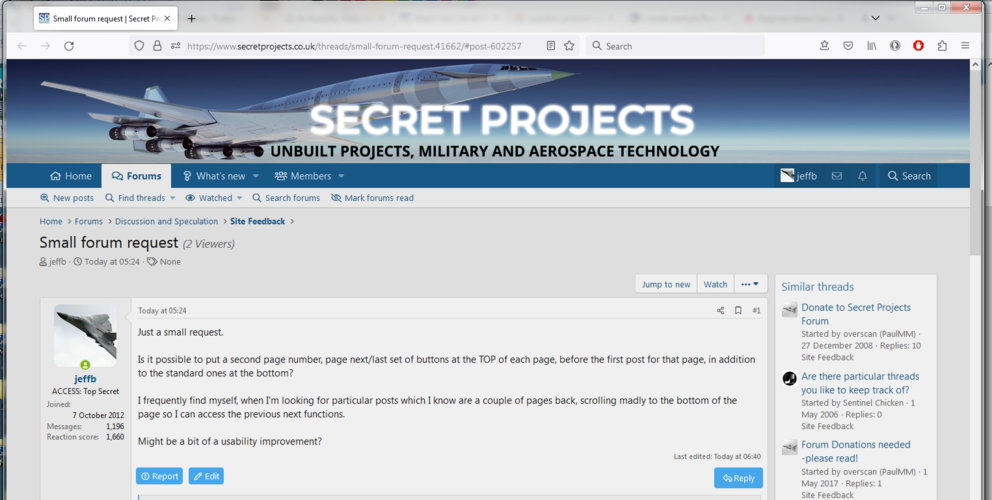992x500 pixels.
Task: Expand the What's new dropdown arrow
Action: pos(256,176)
